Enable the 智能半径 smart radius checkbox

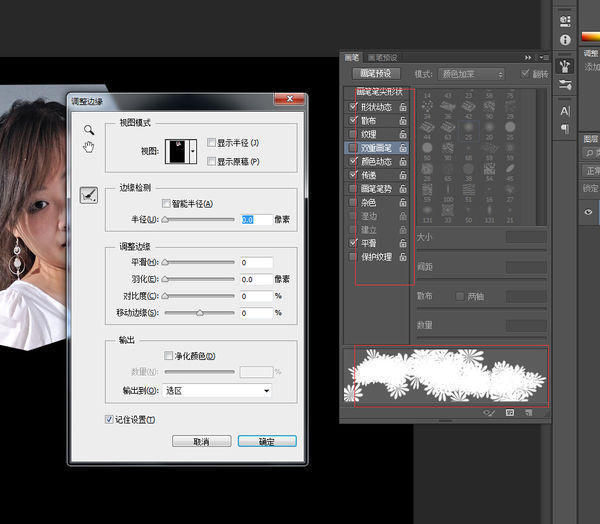(167, 203)
